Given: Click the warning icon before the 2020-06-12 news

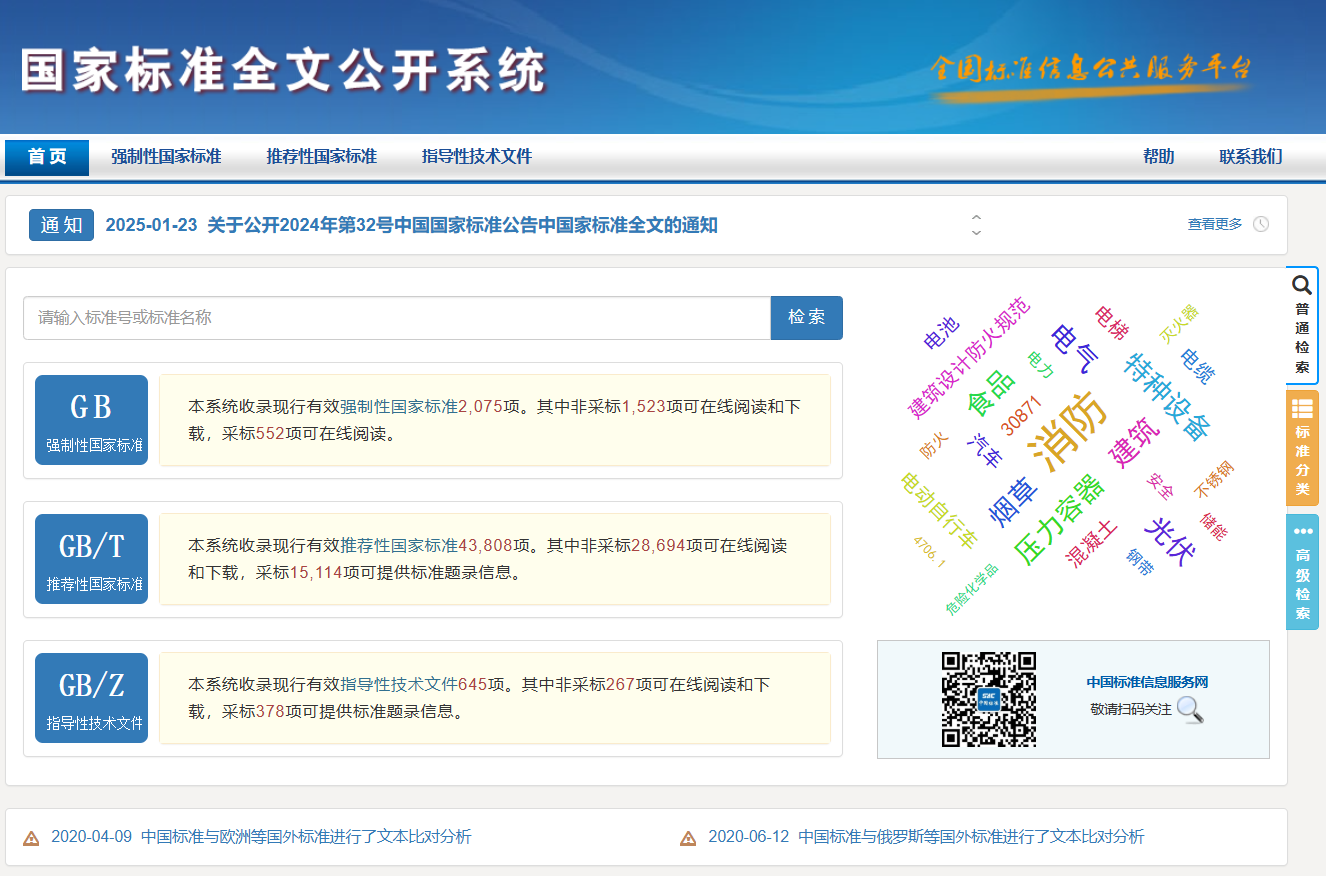Looking at the screenshot, I should pos(688,839).
